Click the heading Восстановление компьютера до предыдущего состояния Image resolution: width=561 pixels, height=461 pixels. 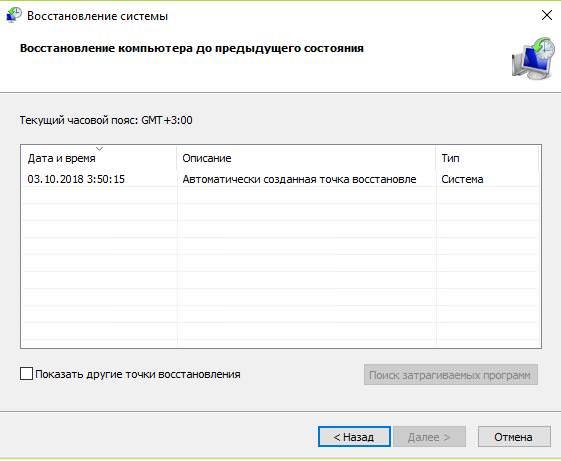click(x=192, y=48)
